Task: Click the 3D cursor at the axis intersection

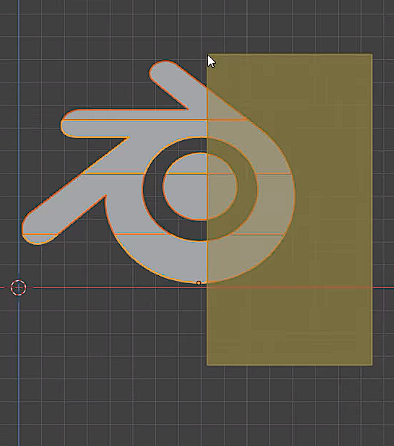Action: pos(18,288)
